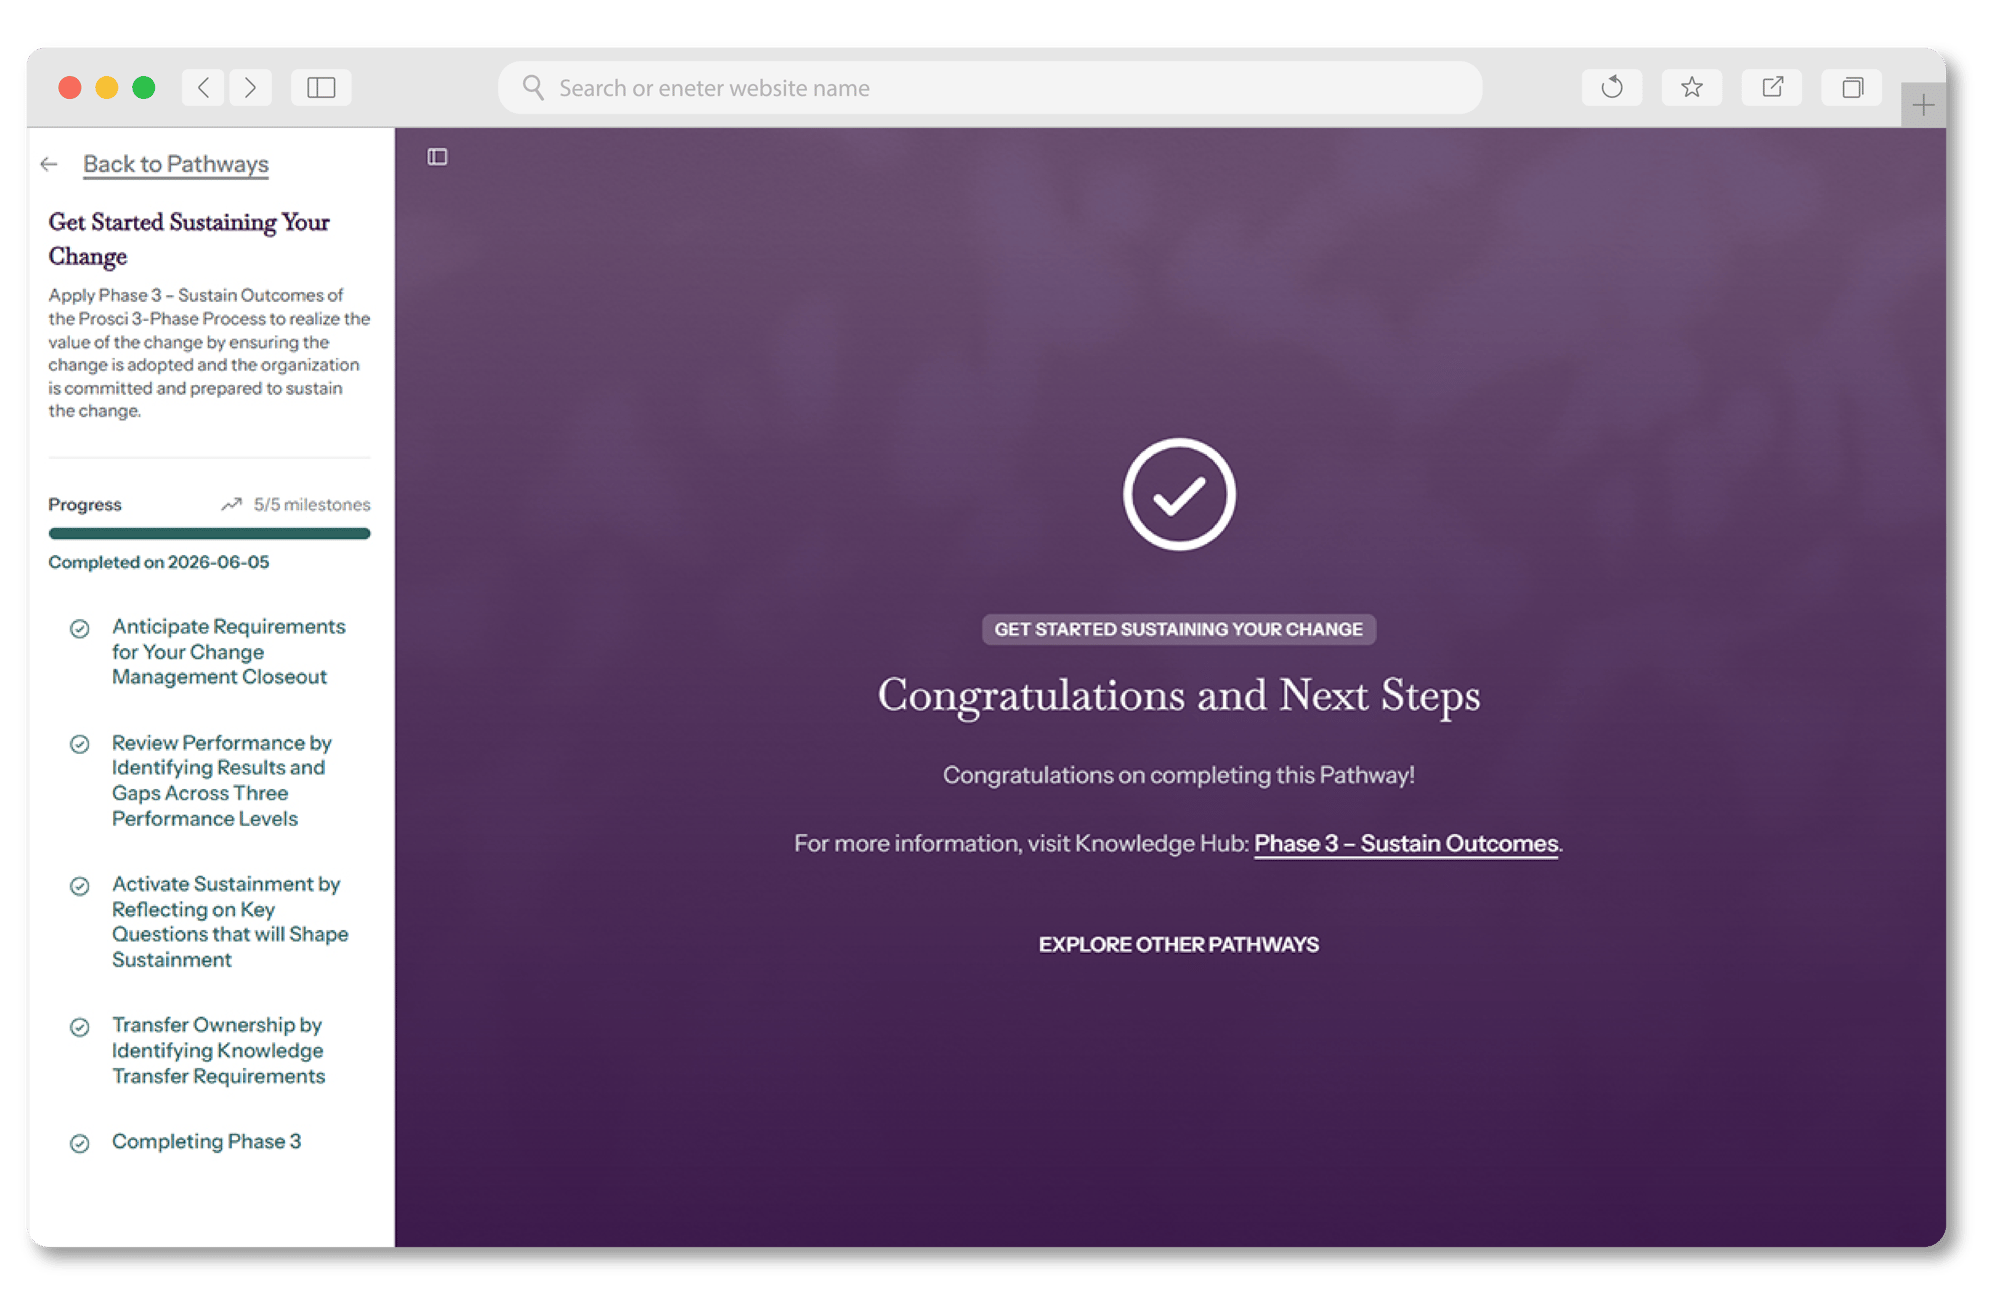Click EXPLORE OTHER PATHWAYS
The width and height of the screenshot is (2000, 1295).
point(1179,945)
